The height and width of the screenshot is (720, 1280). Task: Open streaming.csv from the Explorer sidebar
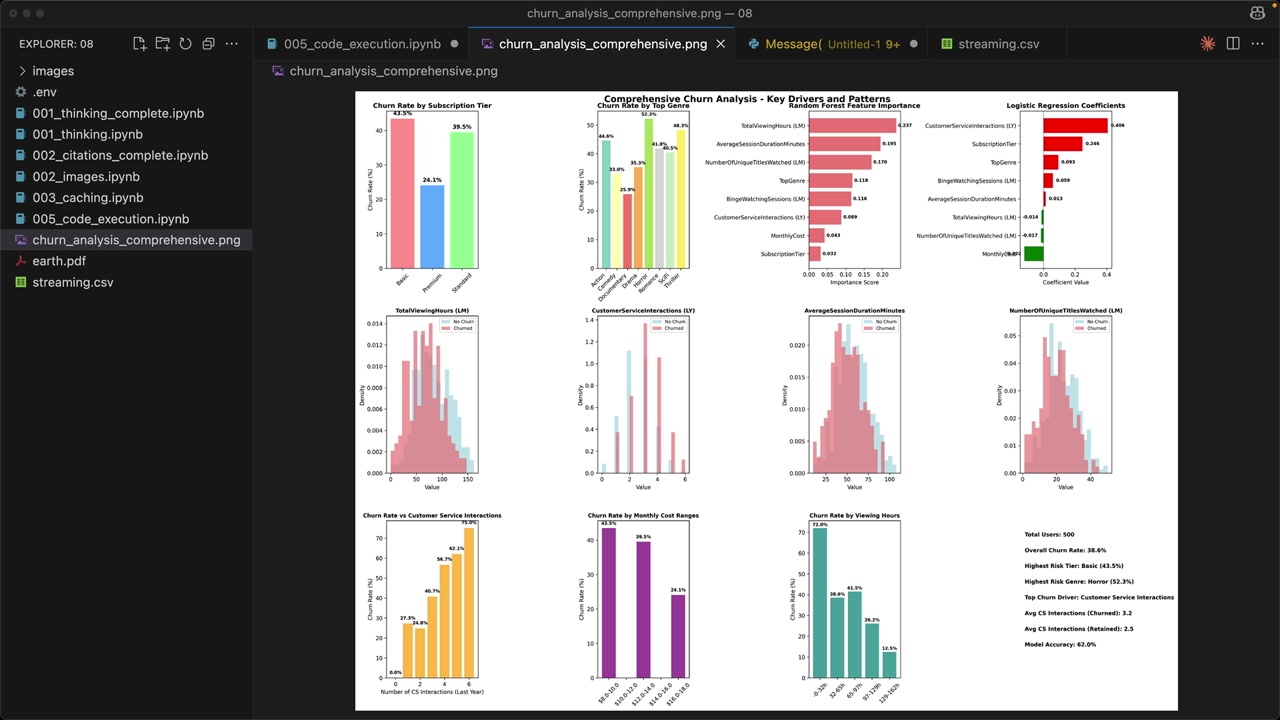tap(72, 282)
